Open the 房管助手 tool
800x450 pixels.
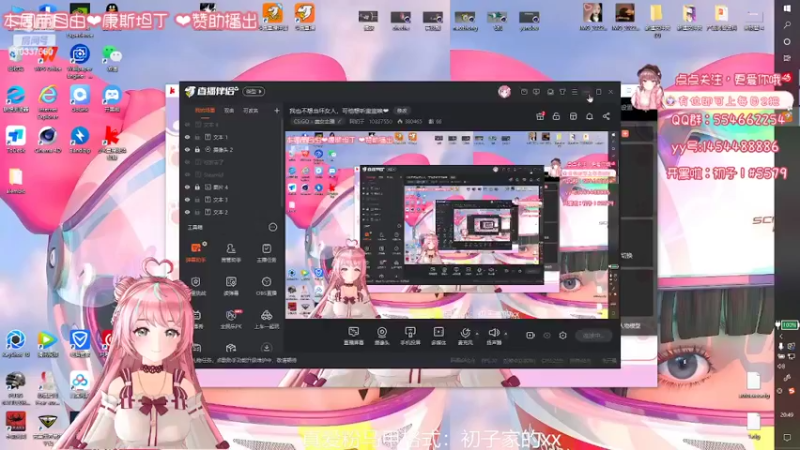click(x=231, y=252)
